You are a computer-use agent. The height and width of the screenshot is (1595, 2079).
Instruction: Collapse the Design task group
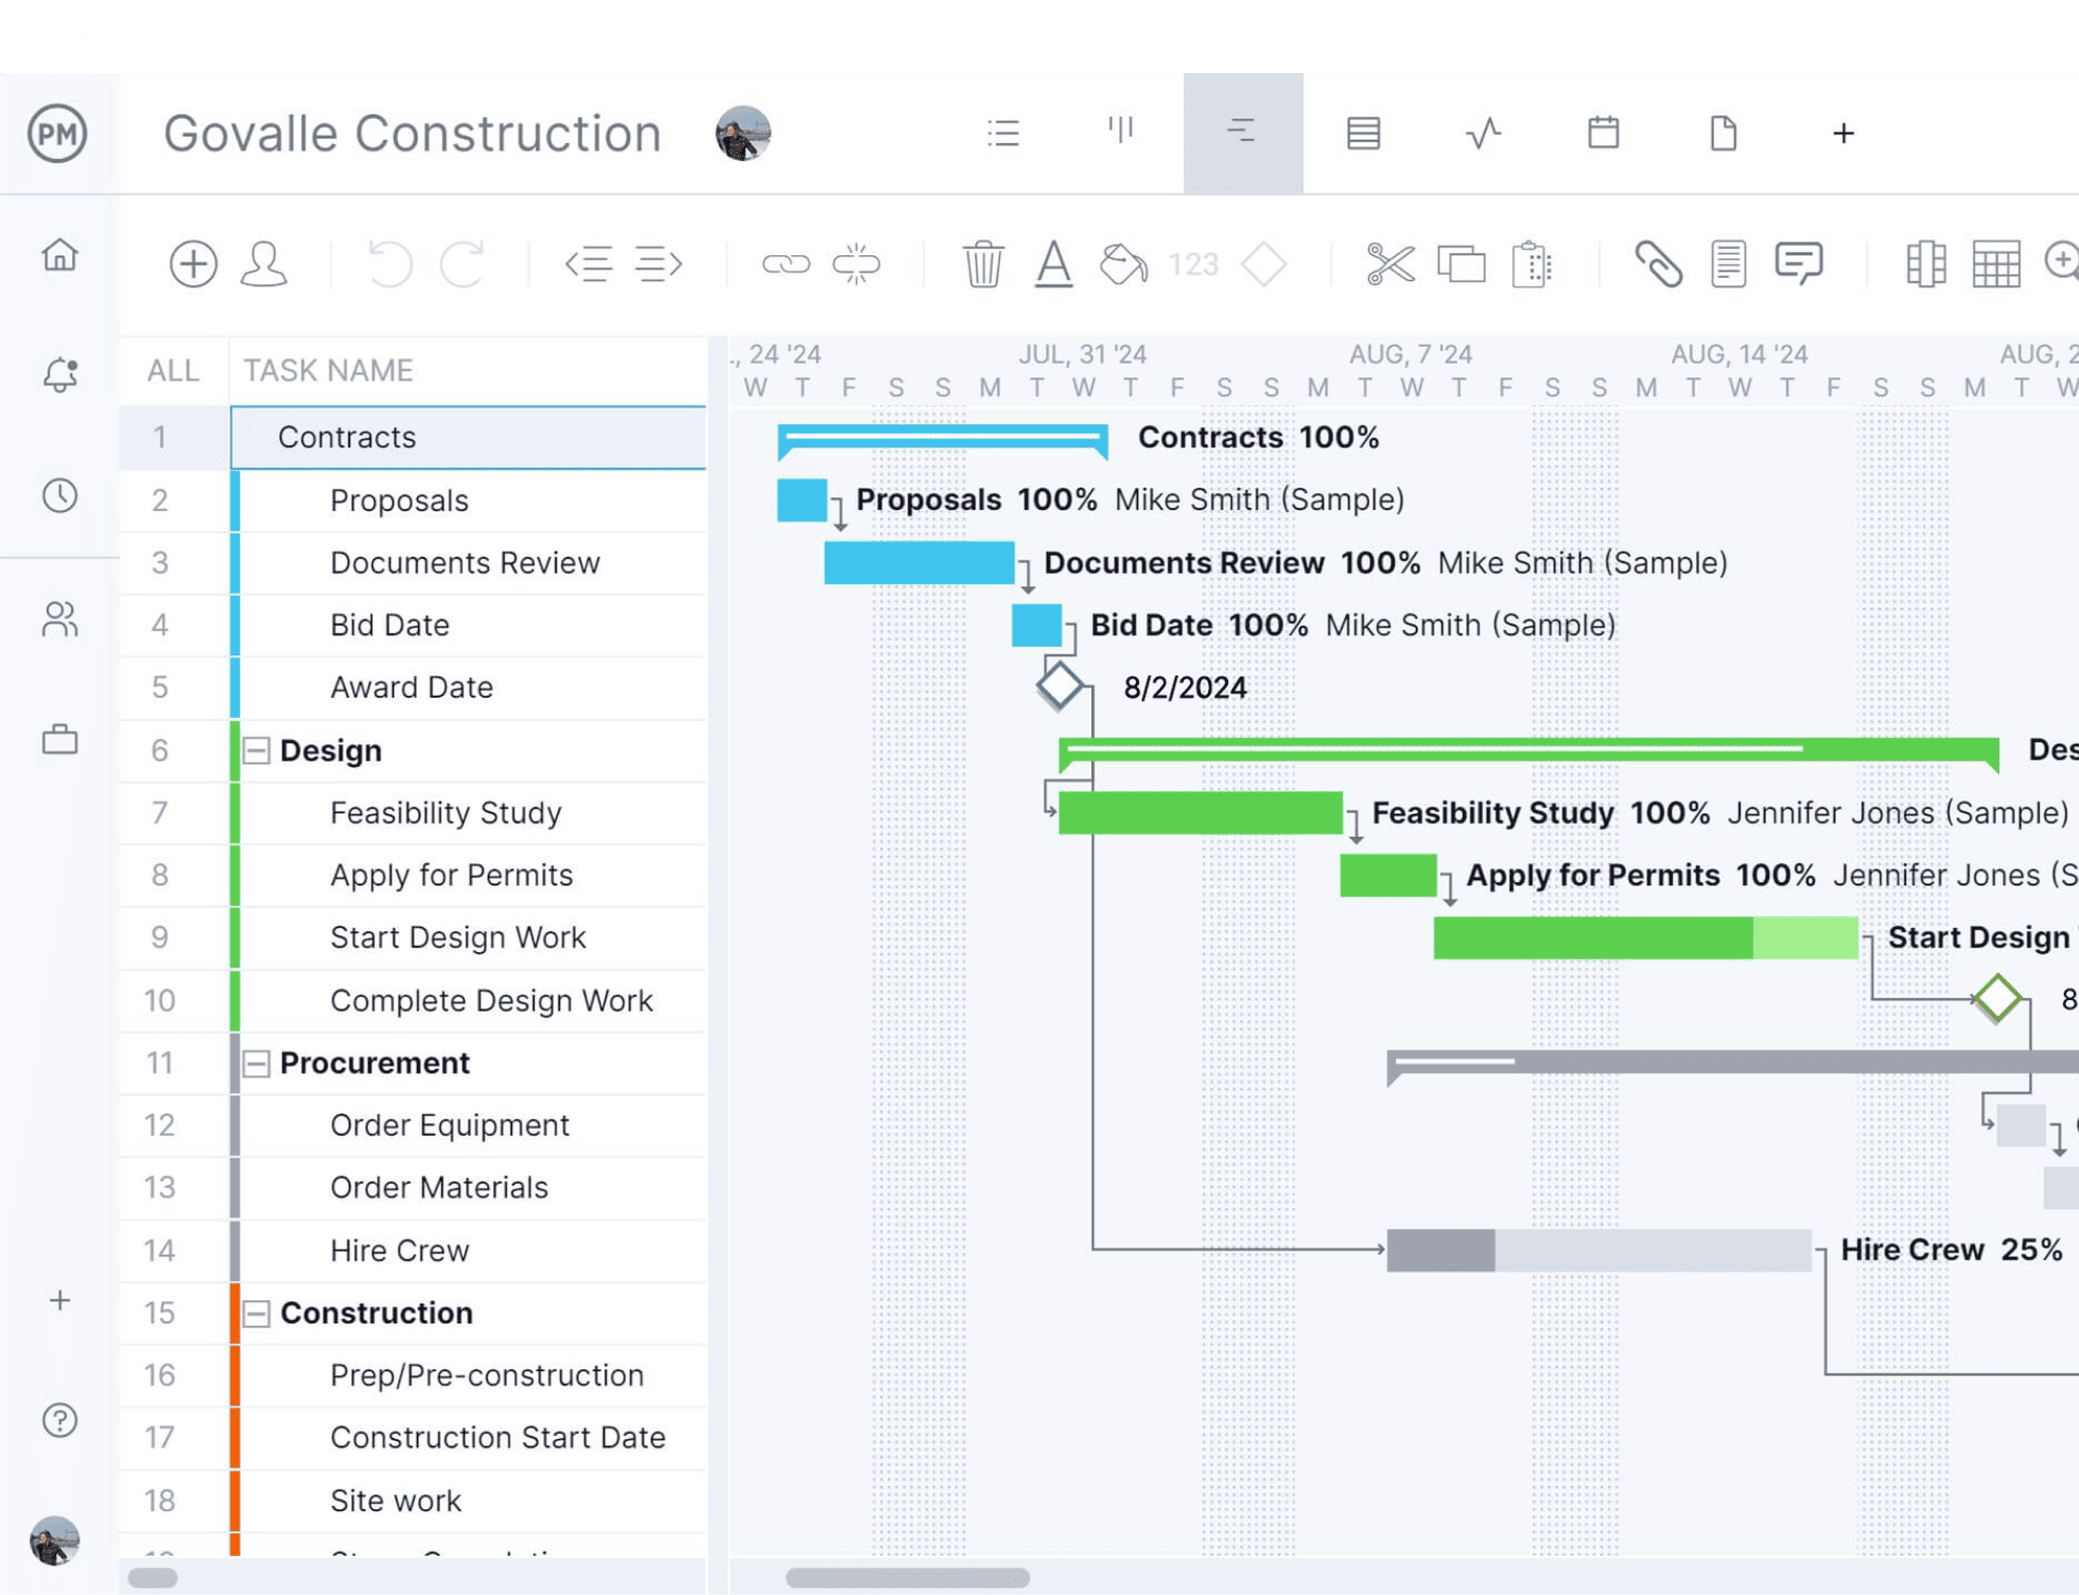257,750
